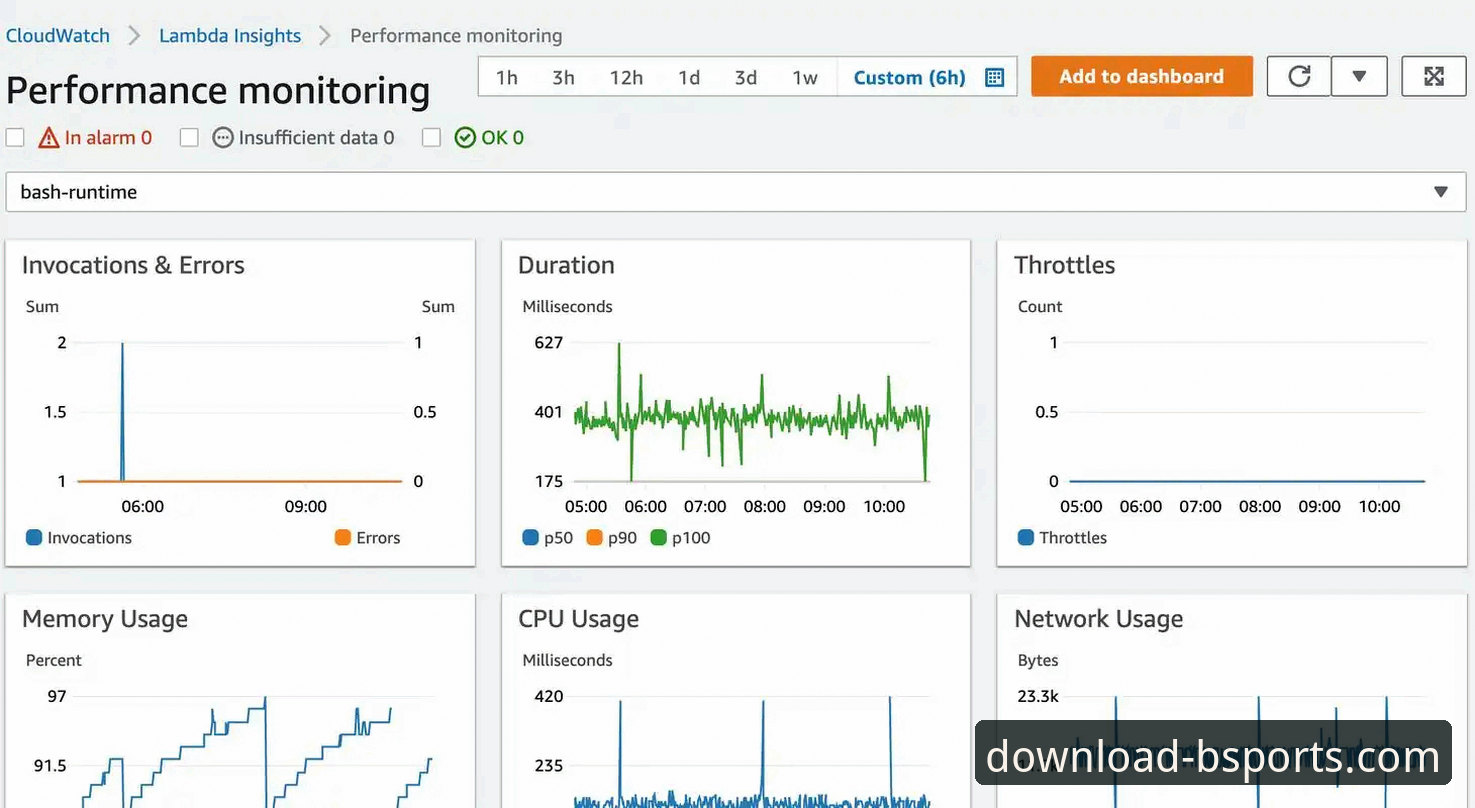Switch to the 1w time range

[x=805, y=78]
